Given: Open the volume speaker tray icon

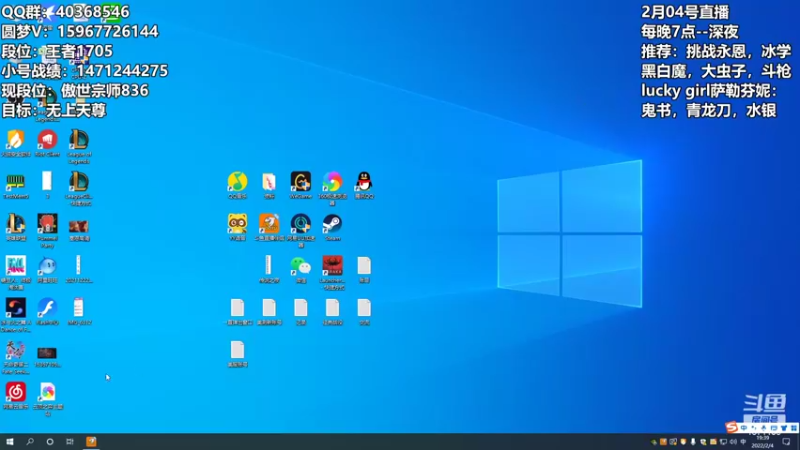Looking at the screenshot, I should (733, 442).
